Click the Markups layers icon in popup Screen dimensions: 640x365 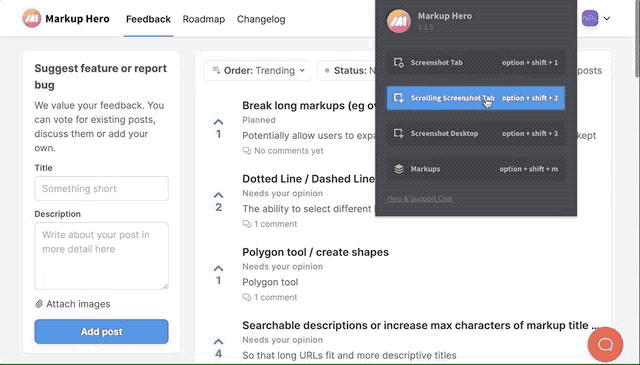[x=398, y=169]
